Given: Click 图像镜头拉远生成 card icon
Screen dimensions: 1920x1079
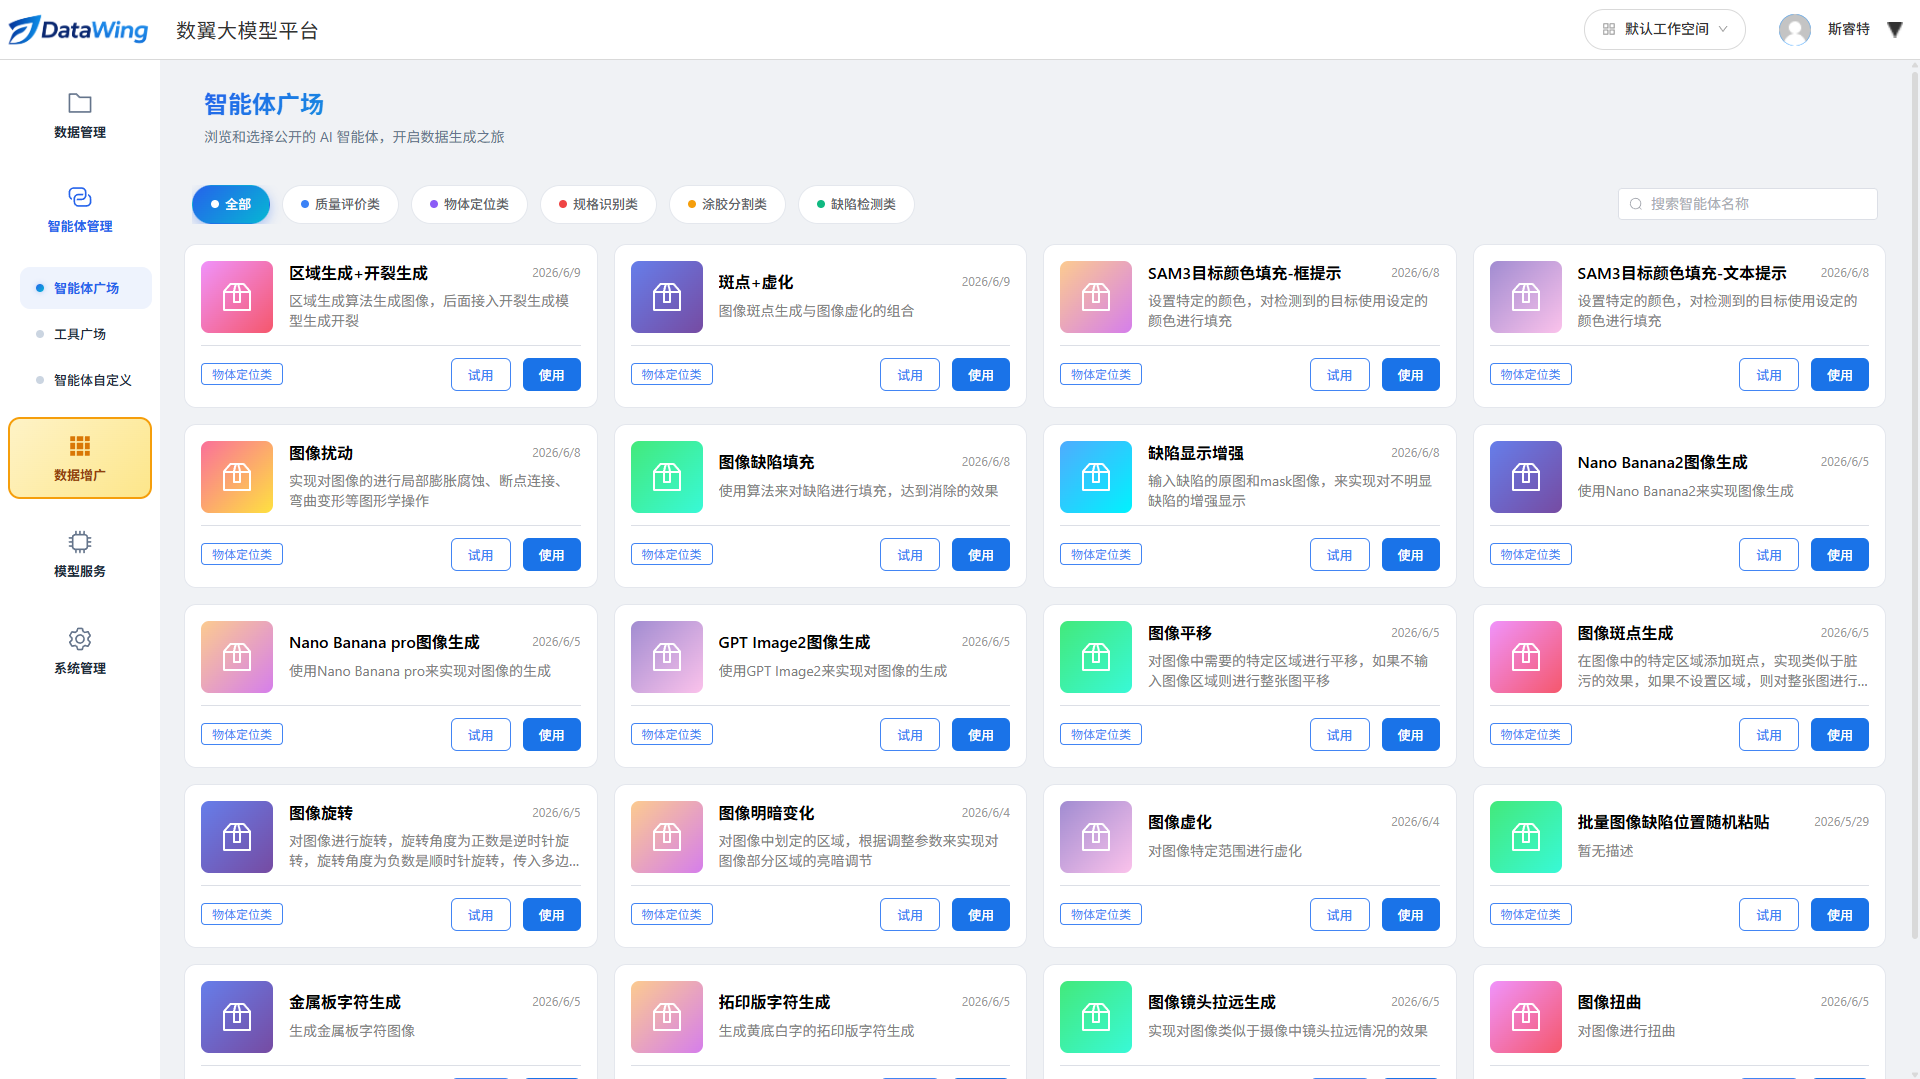Looking at the screenshot, I should pyautogui.click(x=1096, y=1017).
